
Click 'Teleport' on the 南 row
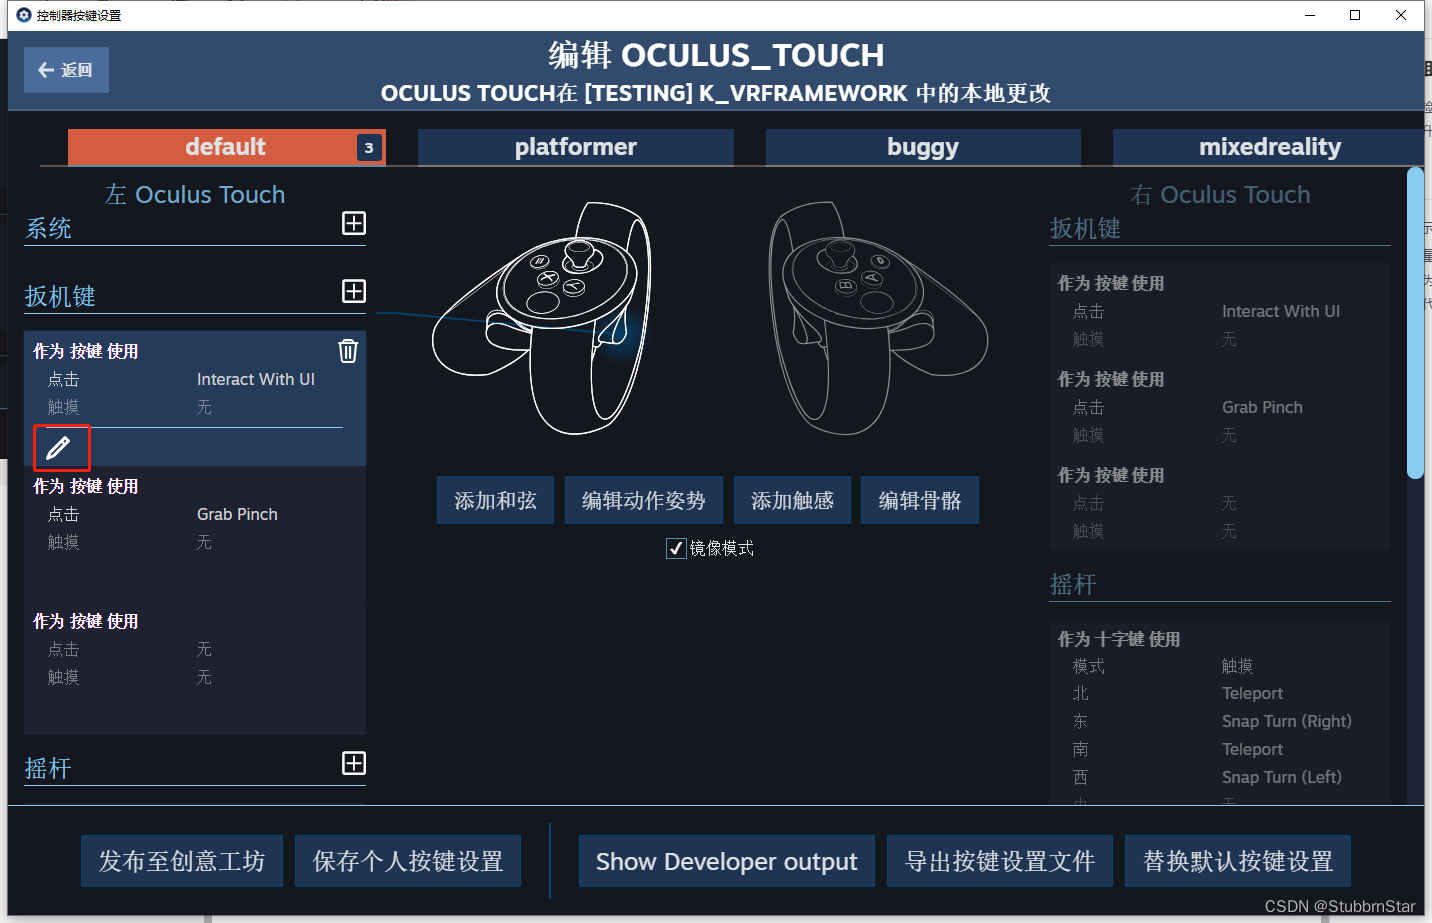pos(1252,749)
